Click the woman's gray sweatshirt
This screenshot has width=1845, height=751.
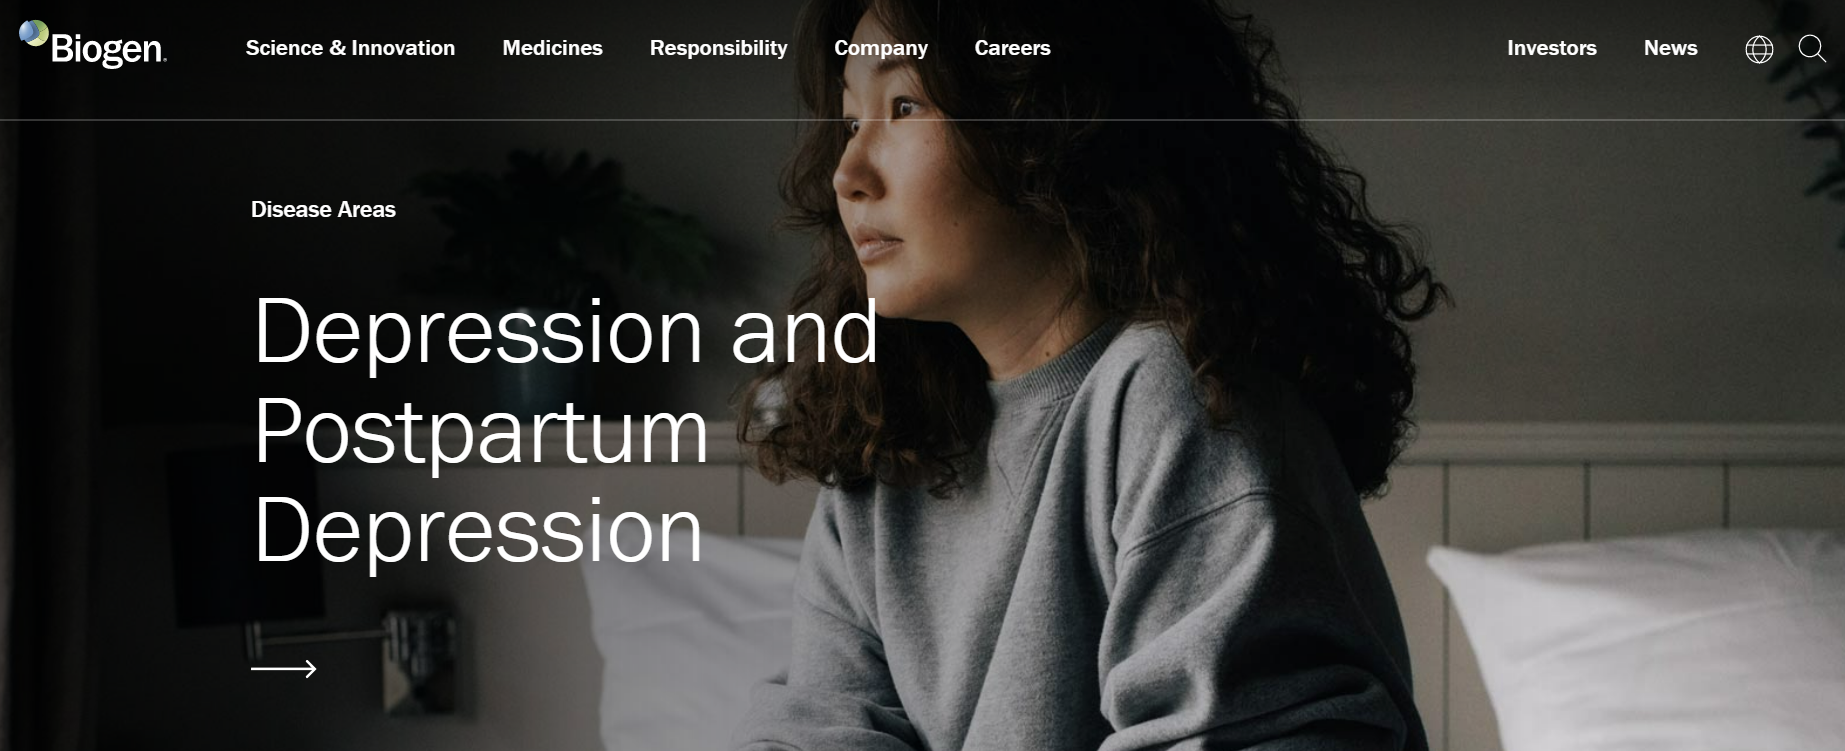pos(1100,560)
